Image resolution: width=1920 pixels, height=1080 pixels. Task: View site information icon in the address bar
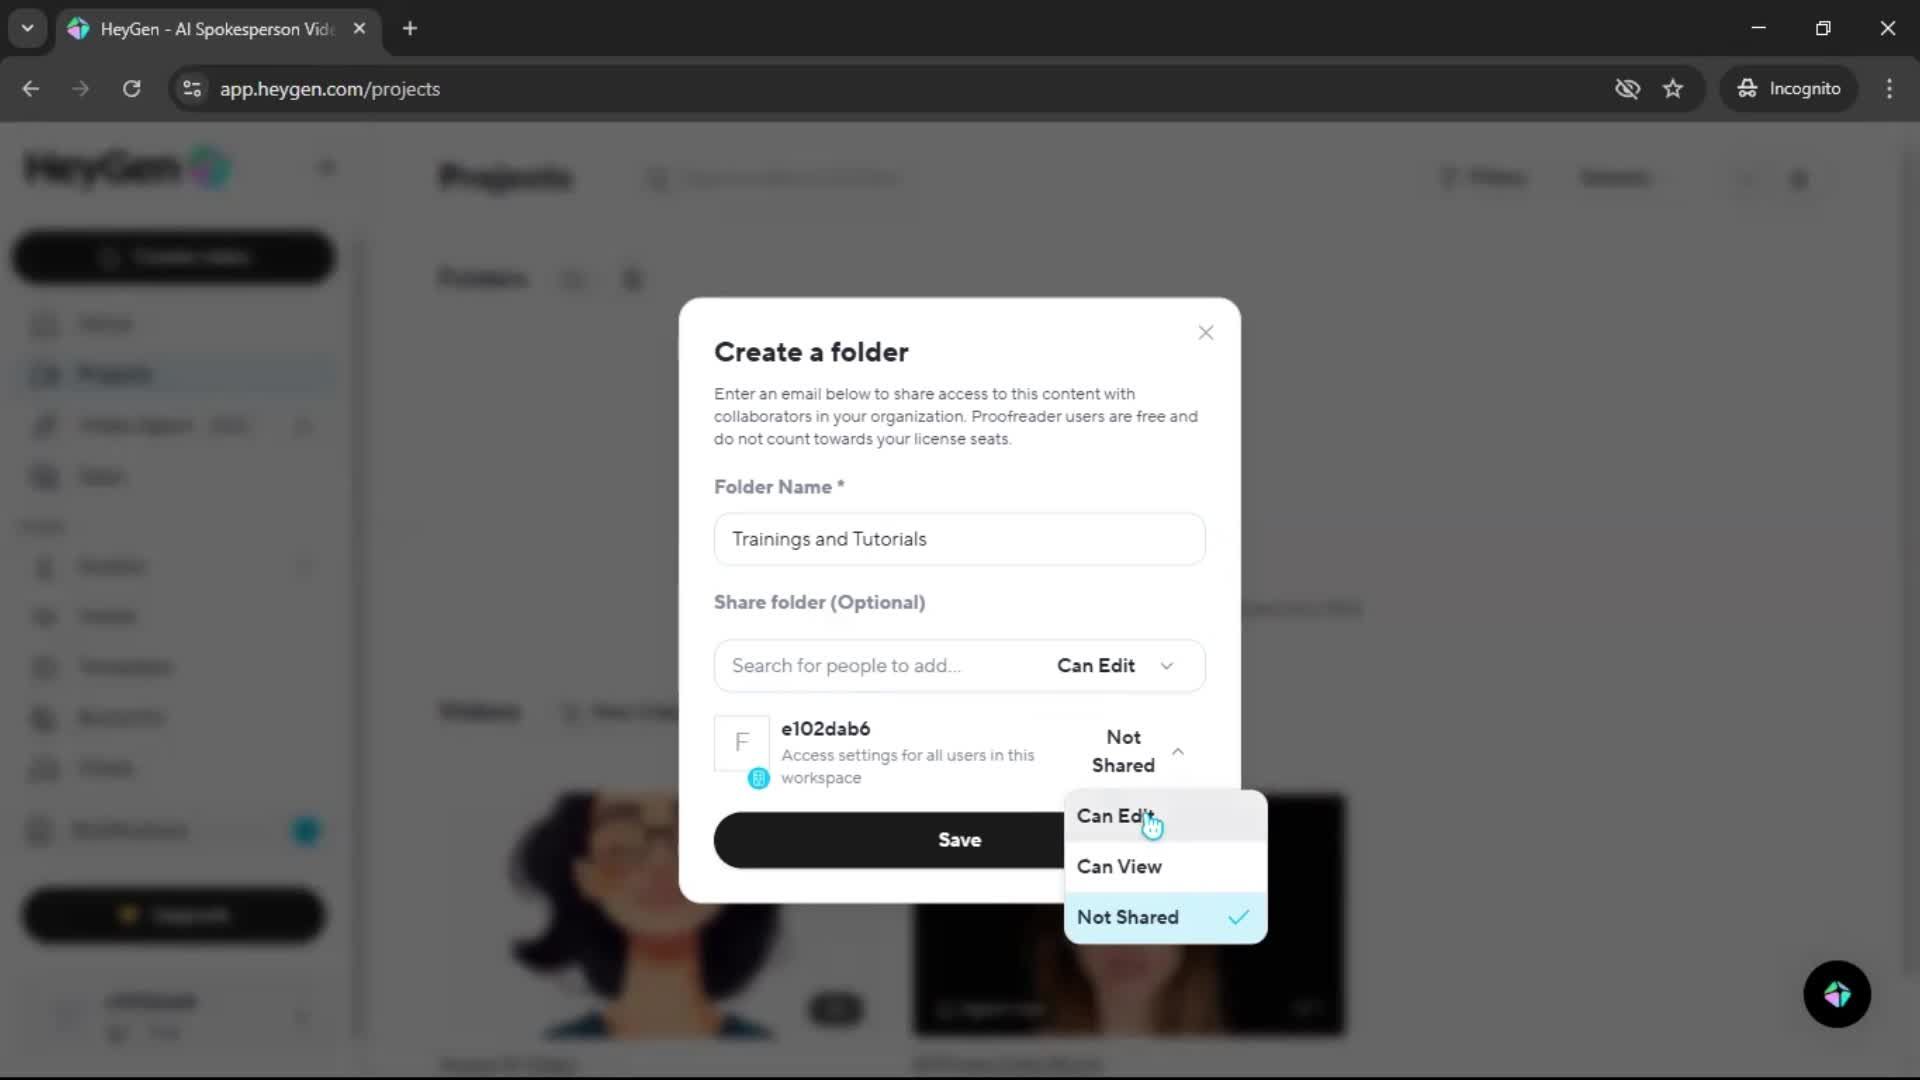[x=192, y=89]
